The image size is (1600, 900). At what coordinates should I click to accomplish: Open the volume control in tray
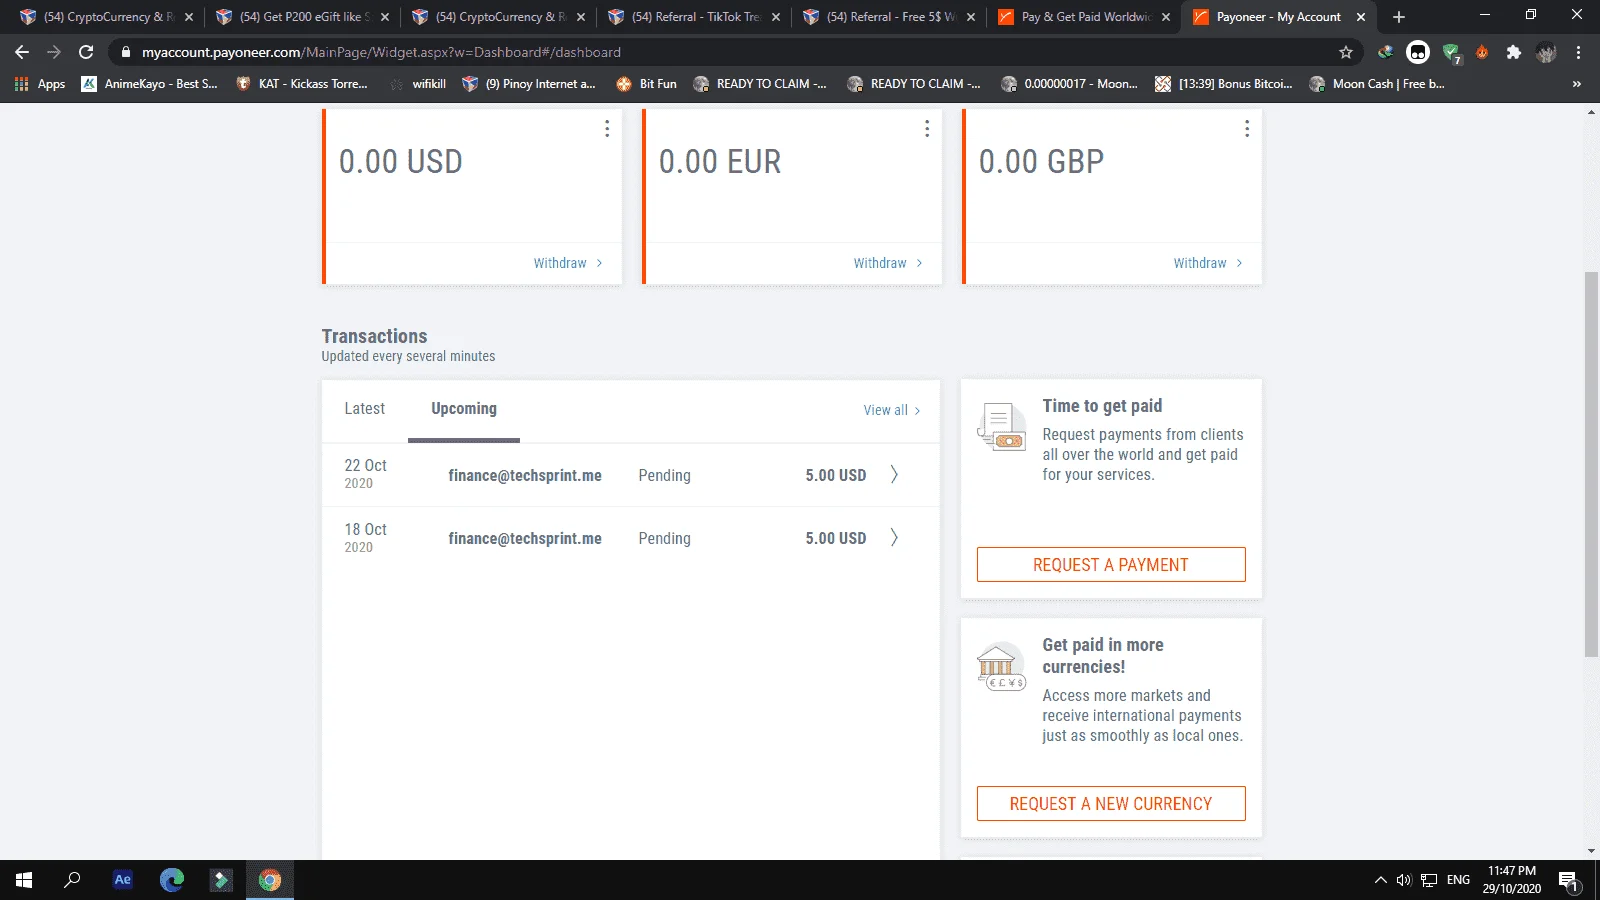(1404, 880)
